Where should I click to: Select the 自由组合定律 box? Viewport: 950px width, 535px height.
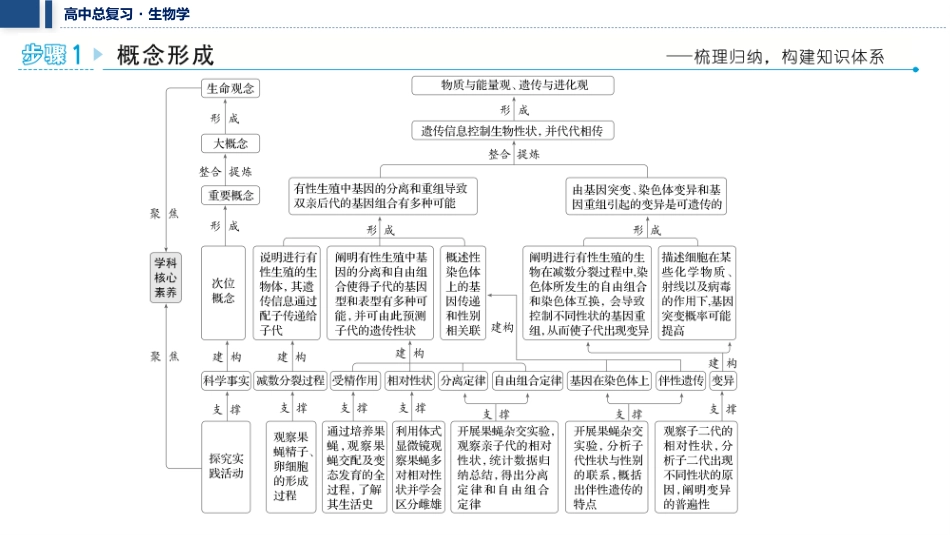528,380
